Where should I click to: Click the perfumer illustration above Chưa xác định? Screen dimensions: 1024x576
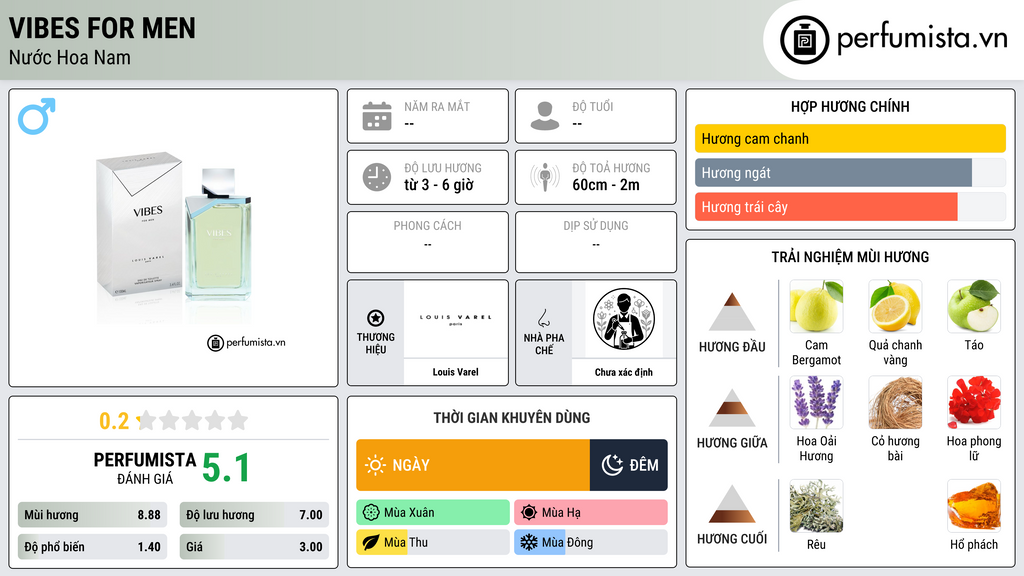pos(624,319)
